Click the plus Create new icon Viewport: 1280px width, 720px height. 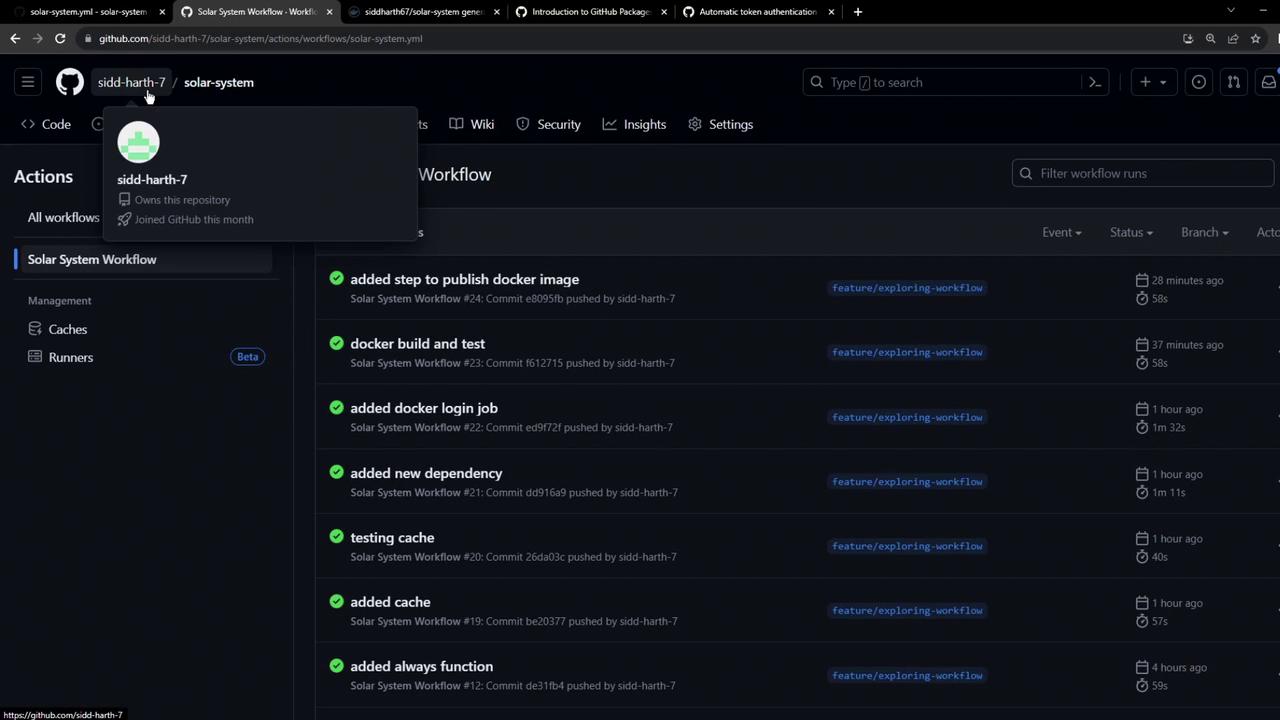pyautogui.click(x=1145, y=82)
